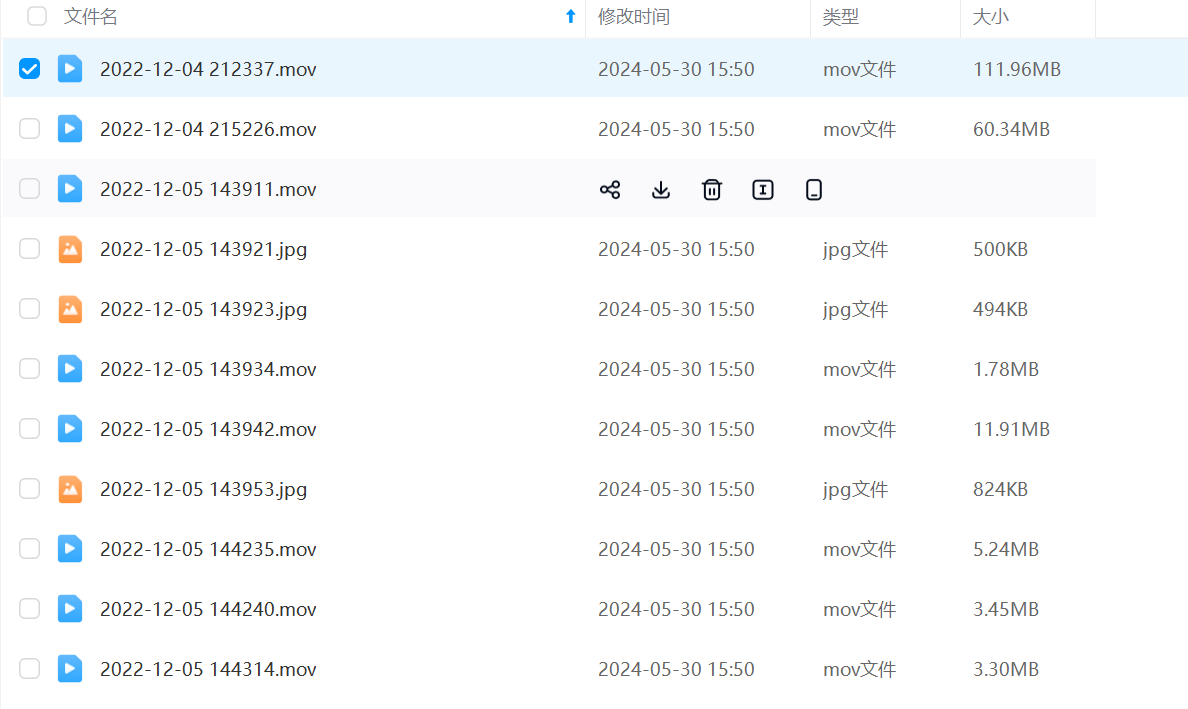
Task: Open the file 2022-12-05 143934.mov
Action: click(208, 369)
